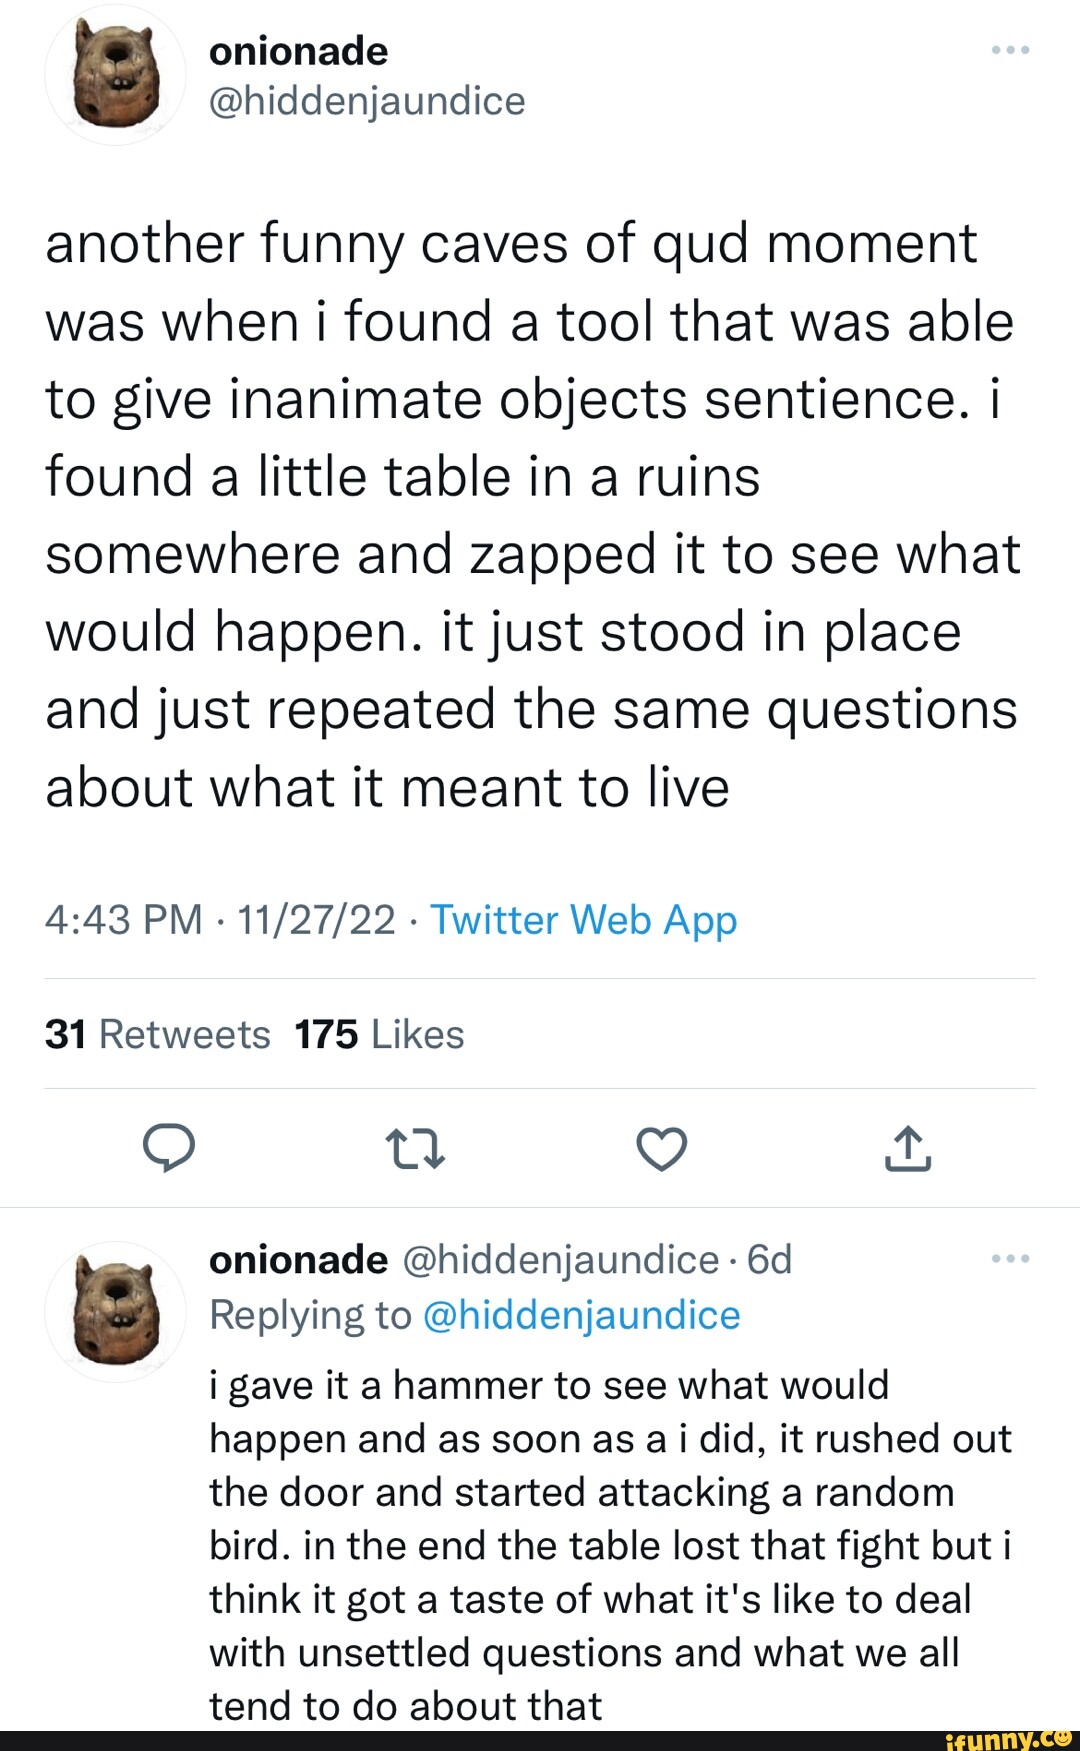Click the 4:43 PM timestamp

tap(124, 920)
